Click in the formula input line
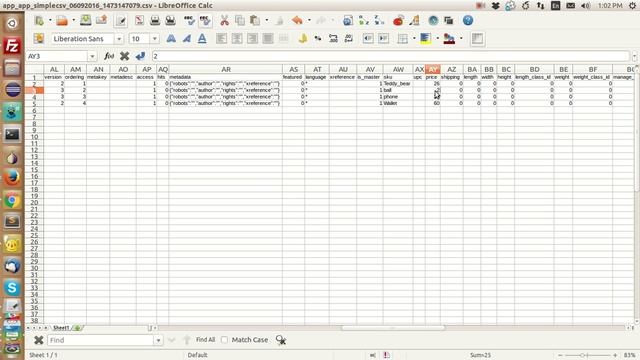Viewport: 640px width, 360px height. click(390, 56)
